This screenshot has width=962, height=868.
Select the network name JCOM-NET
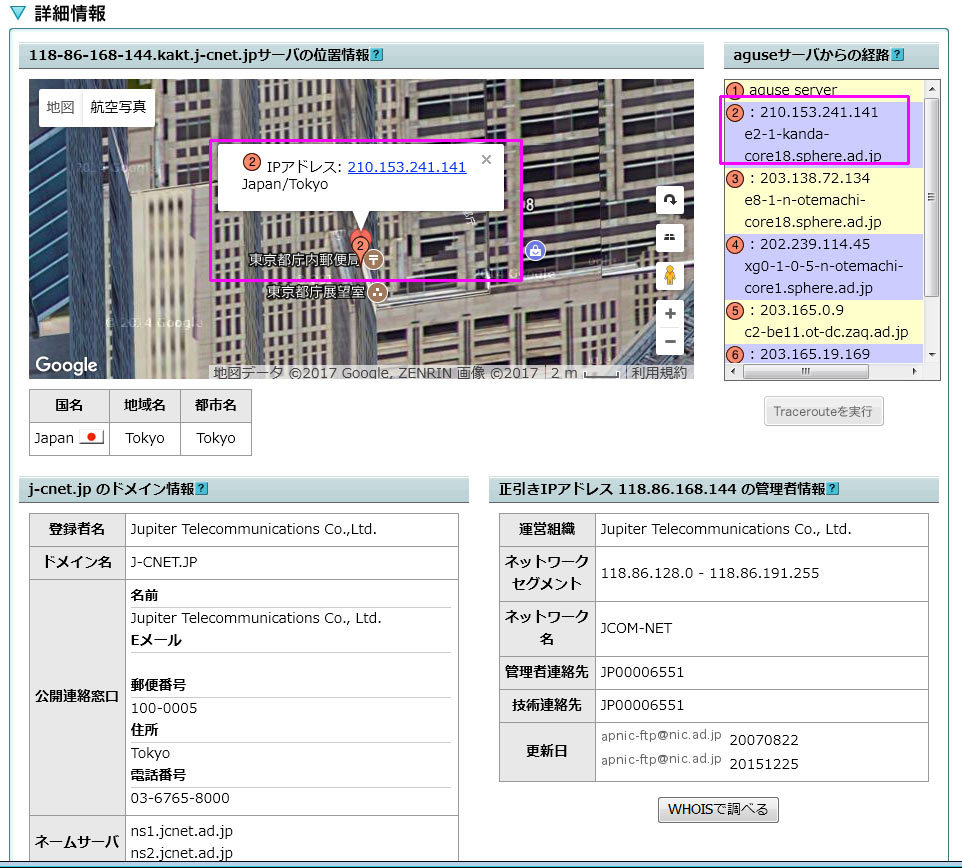(636, 628)
